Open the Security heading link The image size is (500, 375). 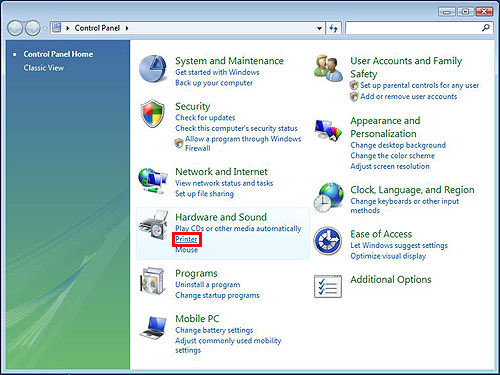click(x=193, y=106)
